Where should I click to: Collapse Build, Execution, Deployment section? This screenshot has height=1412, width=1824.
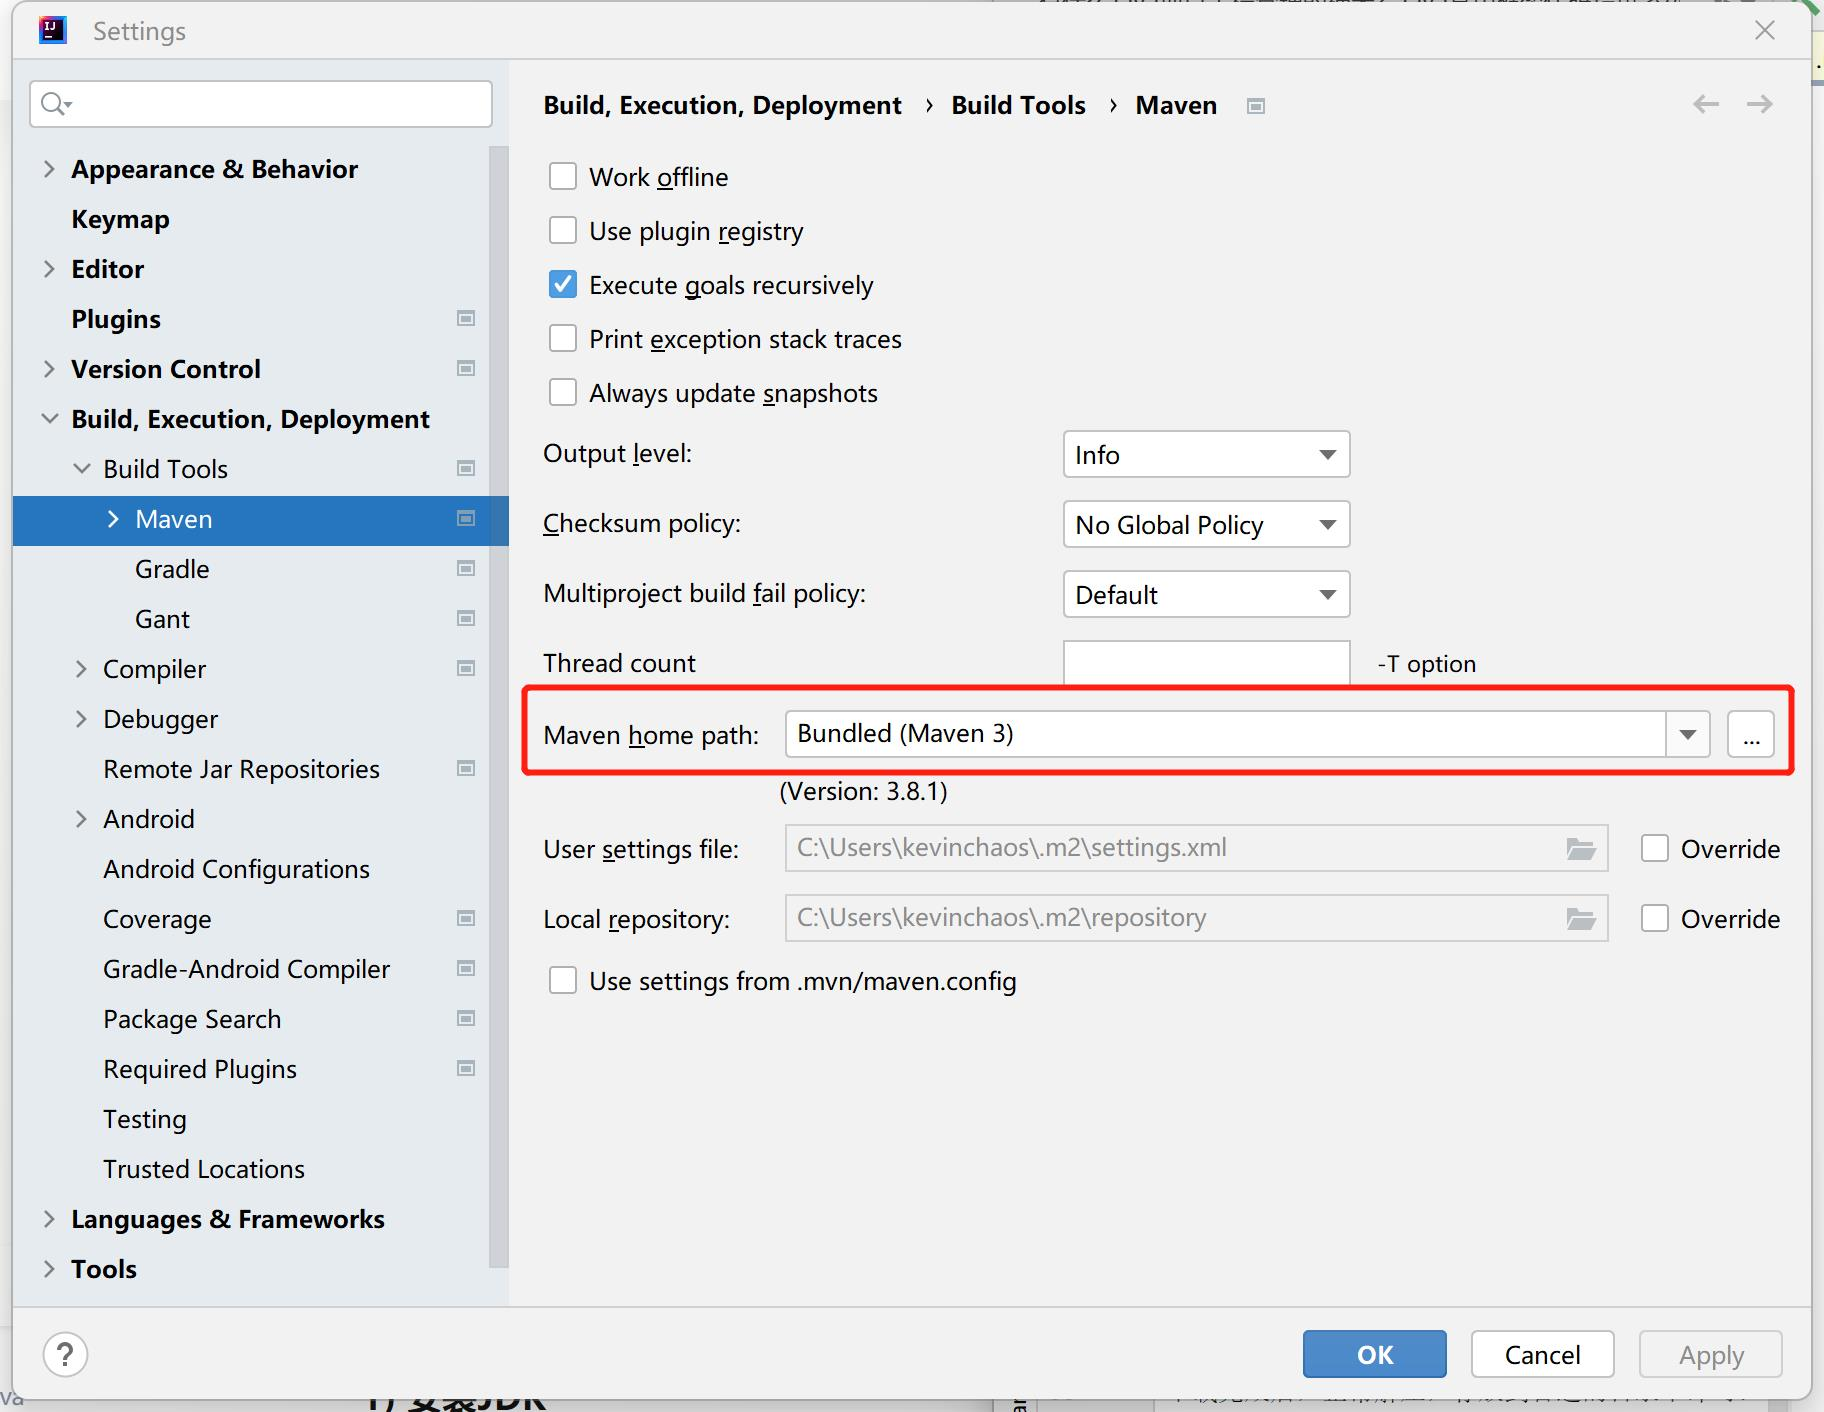(49, 419)
